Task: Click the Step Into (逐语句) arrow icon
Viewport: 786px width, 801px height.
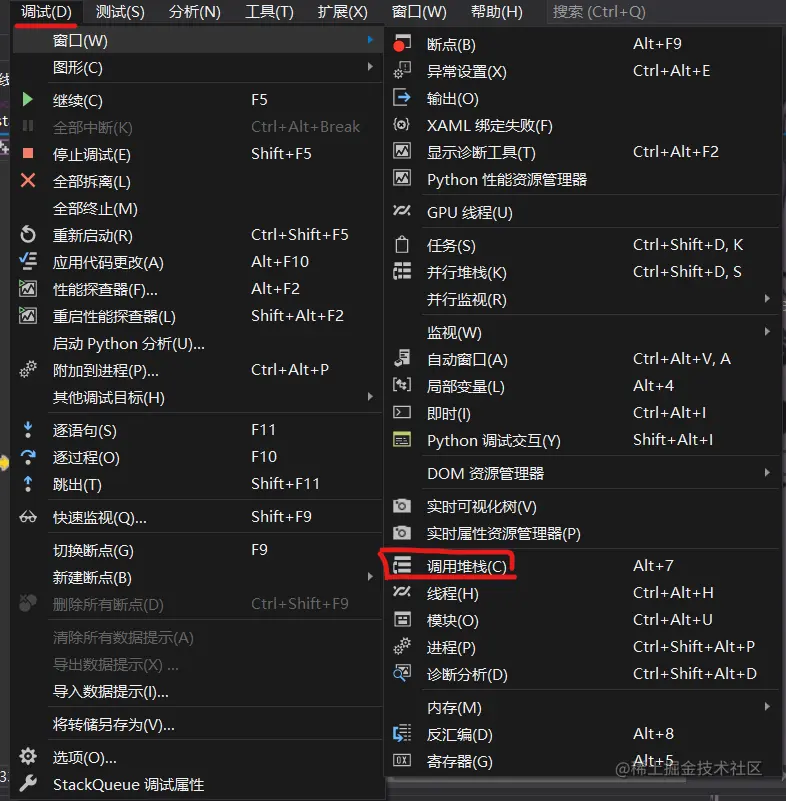Action: point(28,430)
